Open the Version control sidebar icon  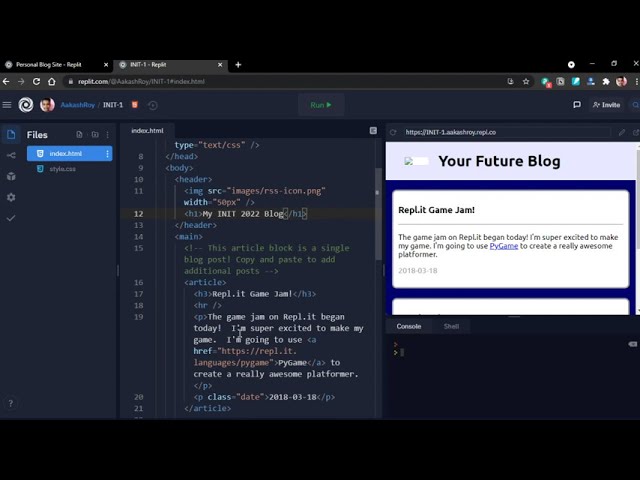pyautogui.click(x=11, y=156)
